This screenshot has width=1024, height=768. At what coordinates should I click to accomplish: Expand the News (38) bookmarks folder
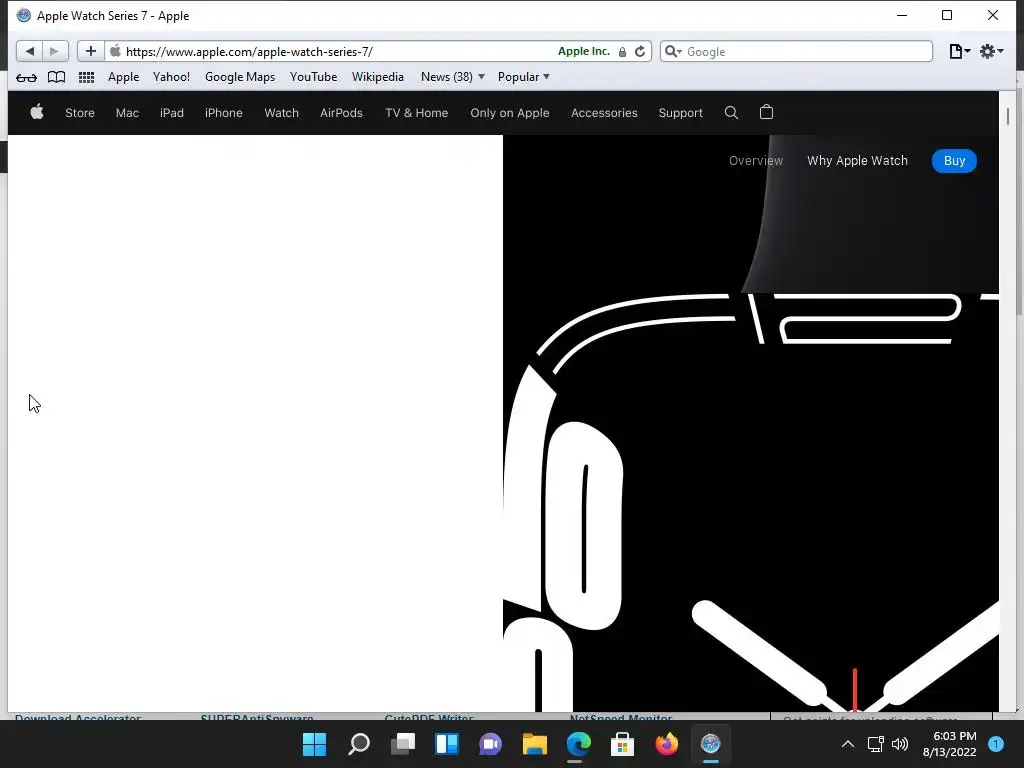[x=453, y=77]
